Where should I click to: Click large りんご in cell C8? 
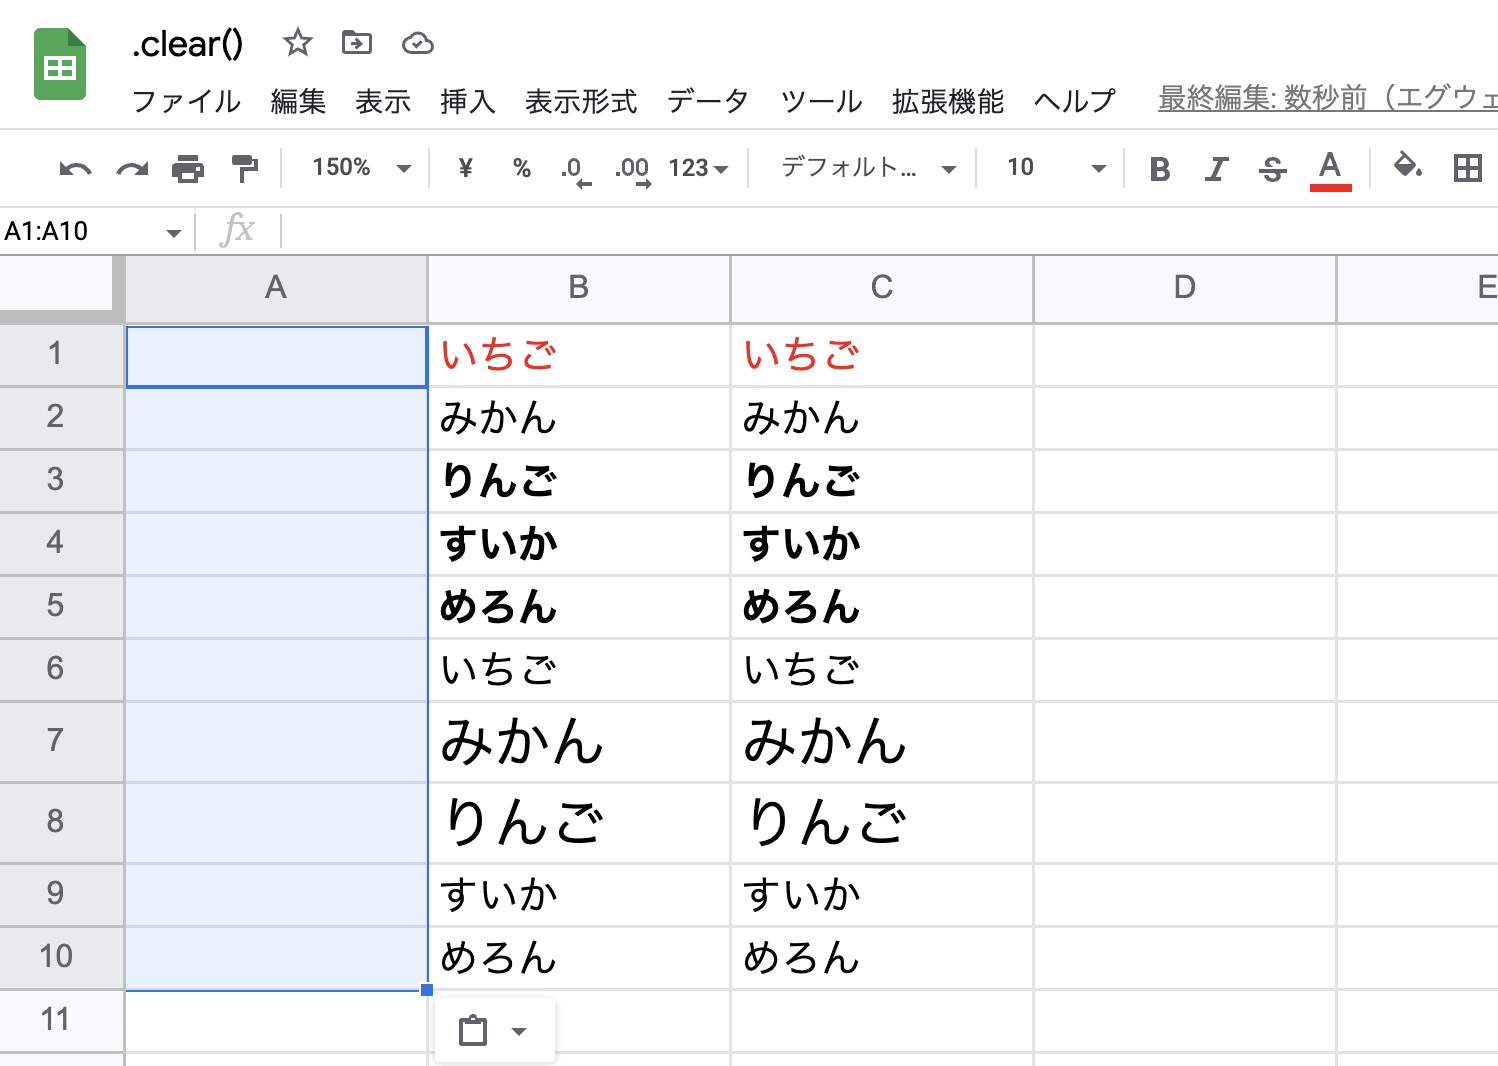point(826,823)
